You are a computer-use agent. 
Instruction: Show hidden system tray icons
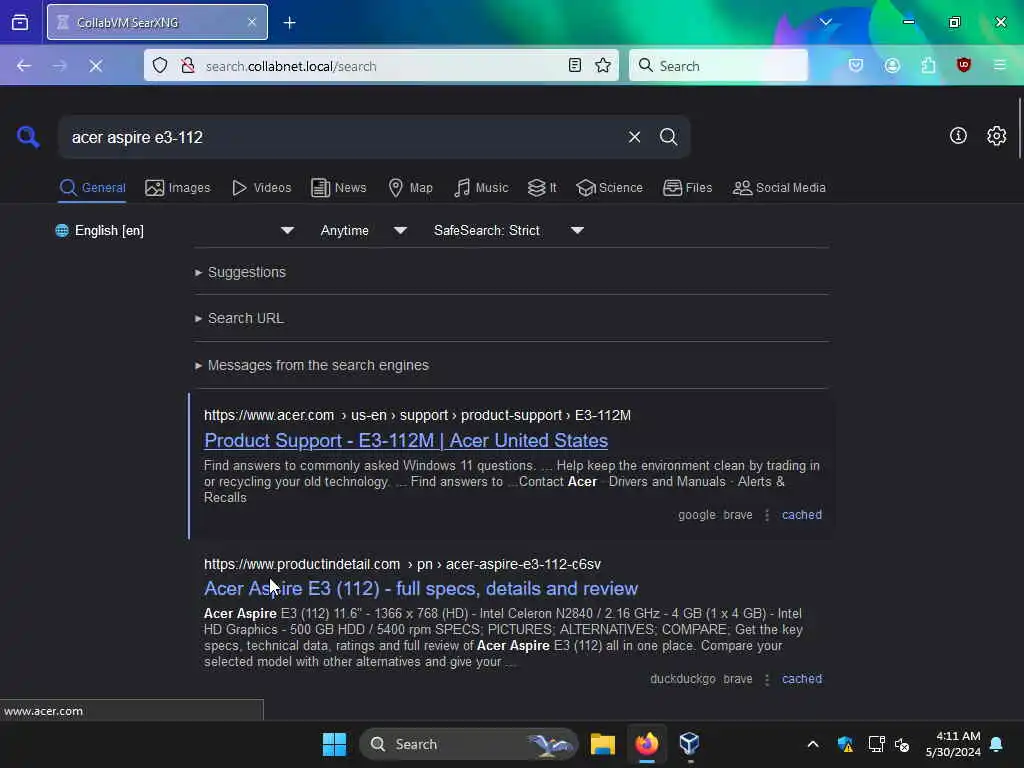813,744
